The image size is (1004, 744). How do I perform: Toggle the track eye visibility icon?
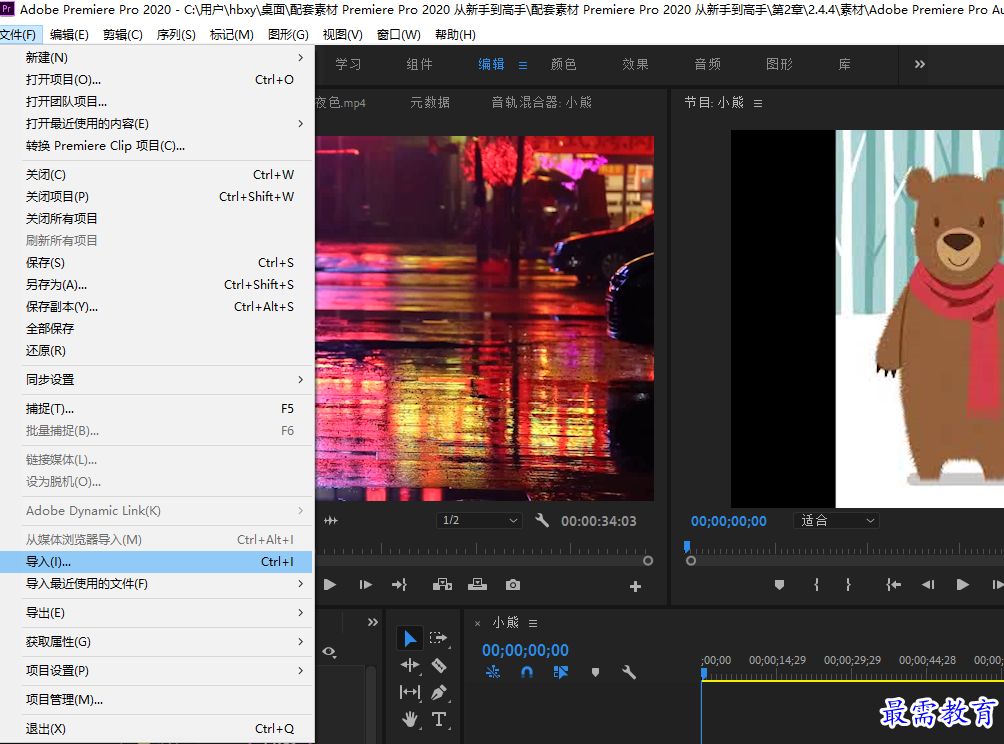click(x=329, y=652)
